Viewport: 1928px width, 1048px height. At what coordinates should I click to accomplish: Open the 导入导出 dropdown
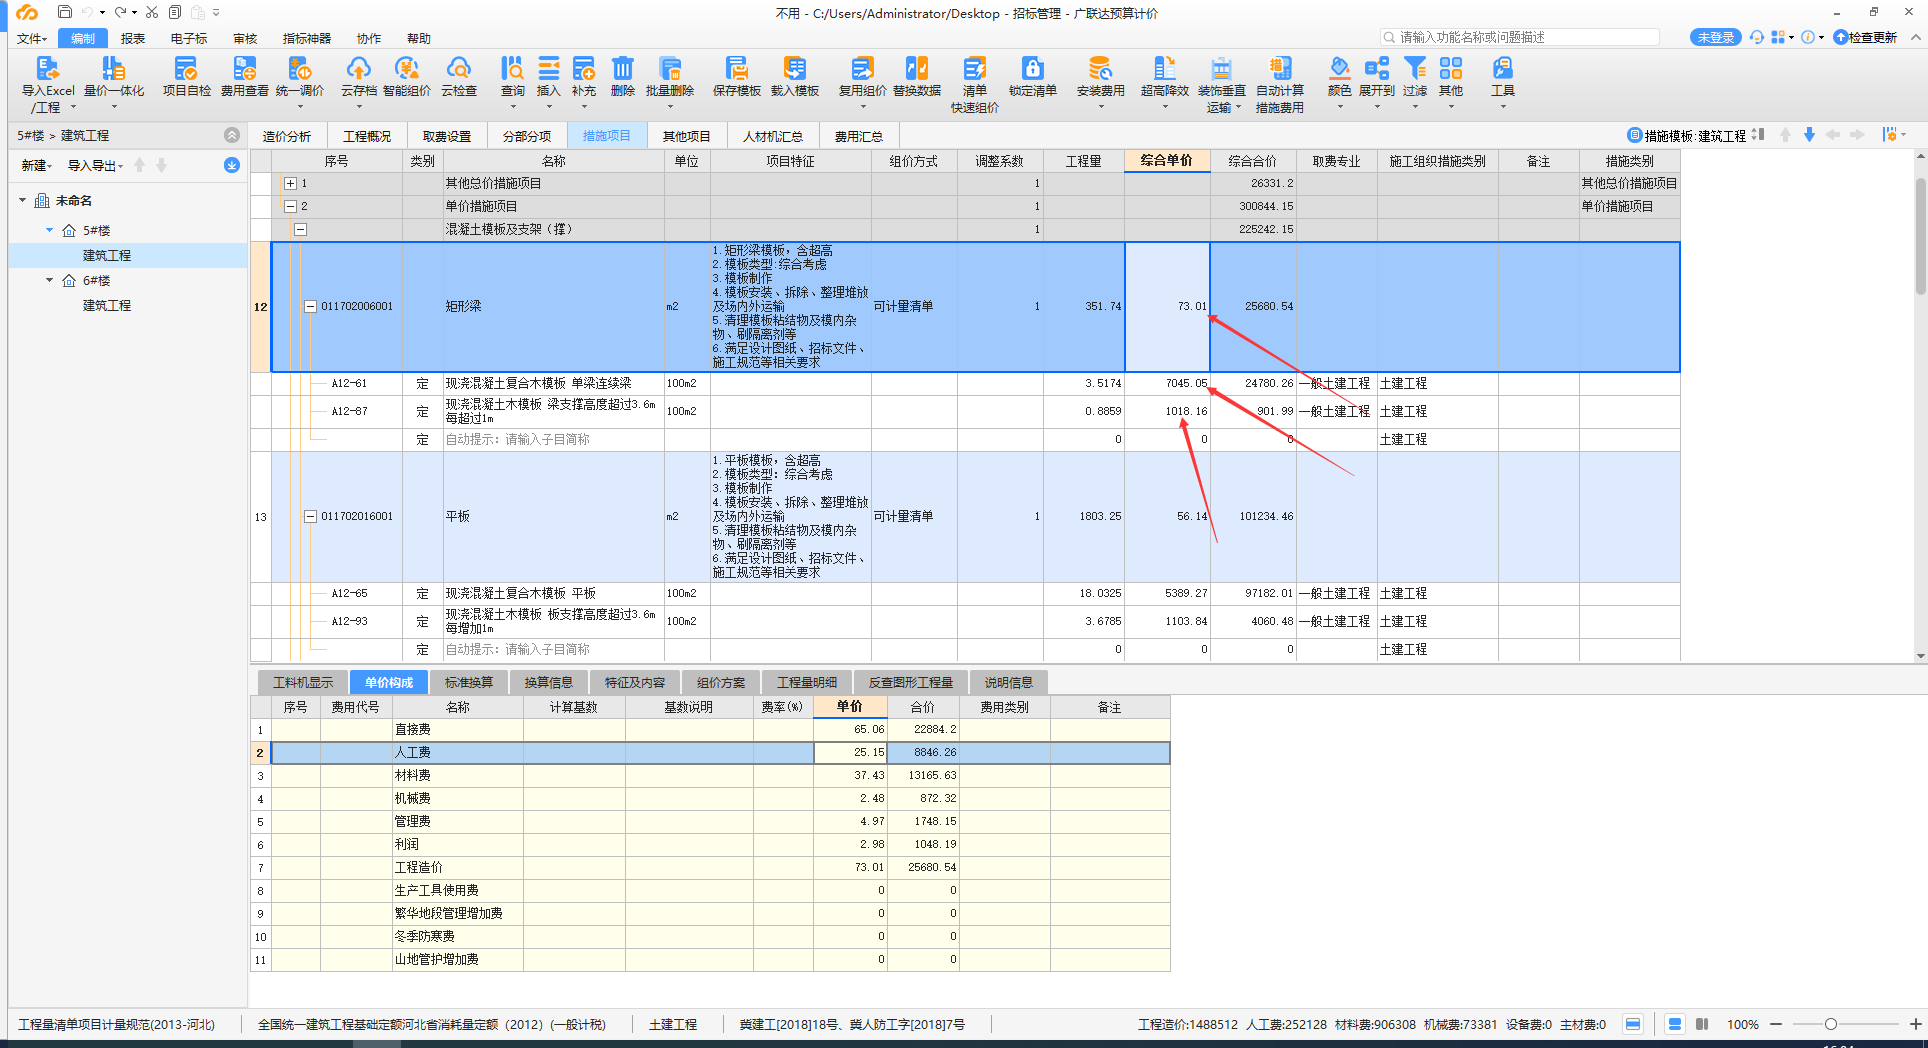[x=95, y=165]
